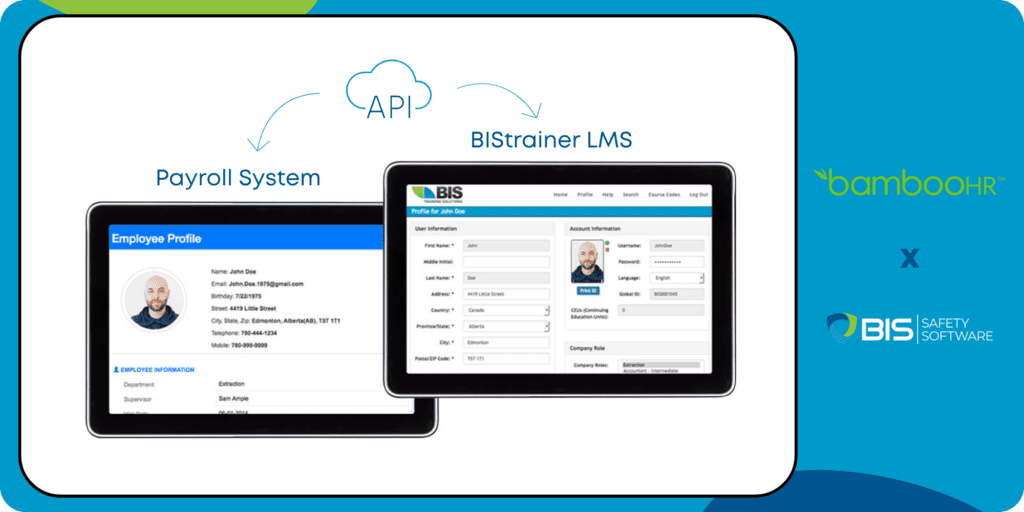Click the Log Out link

[698, 195]
